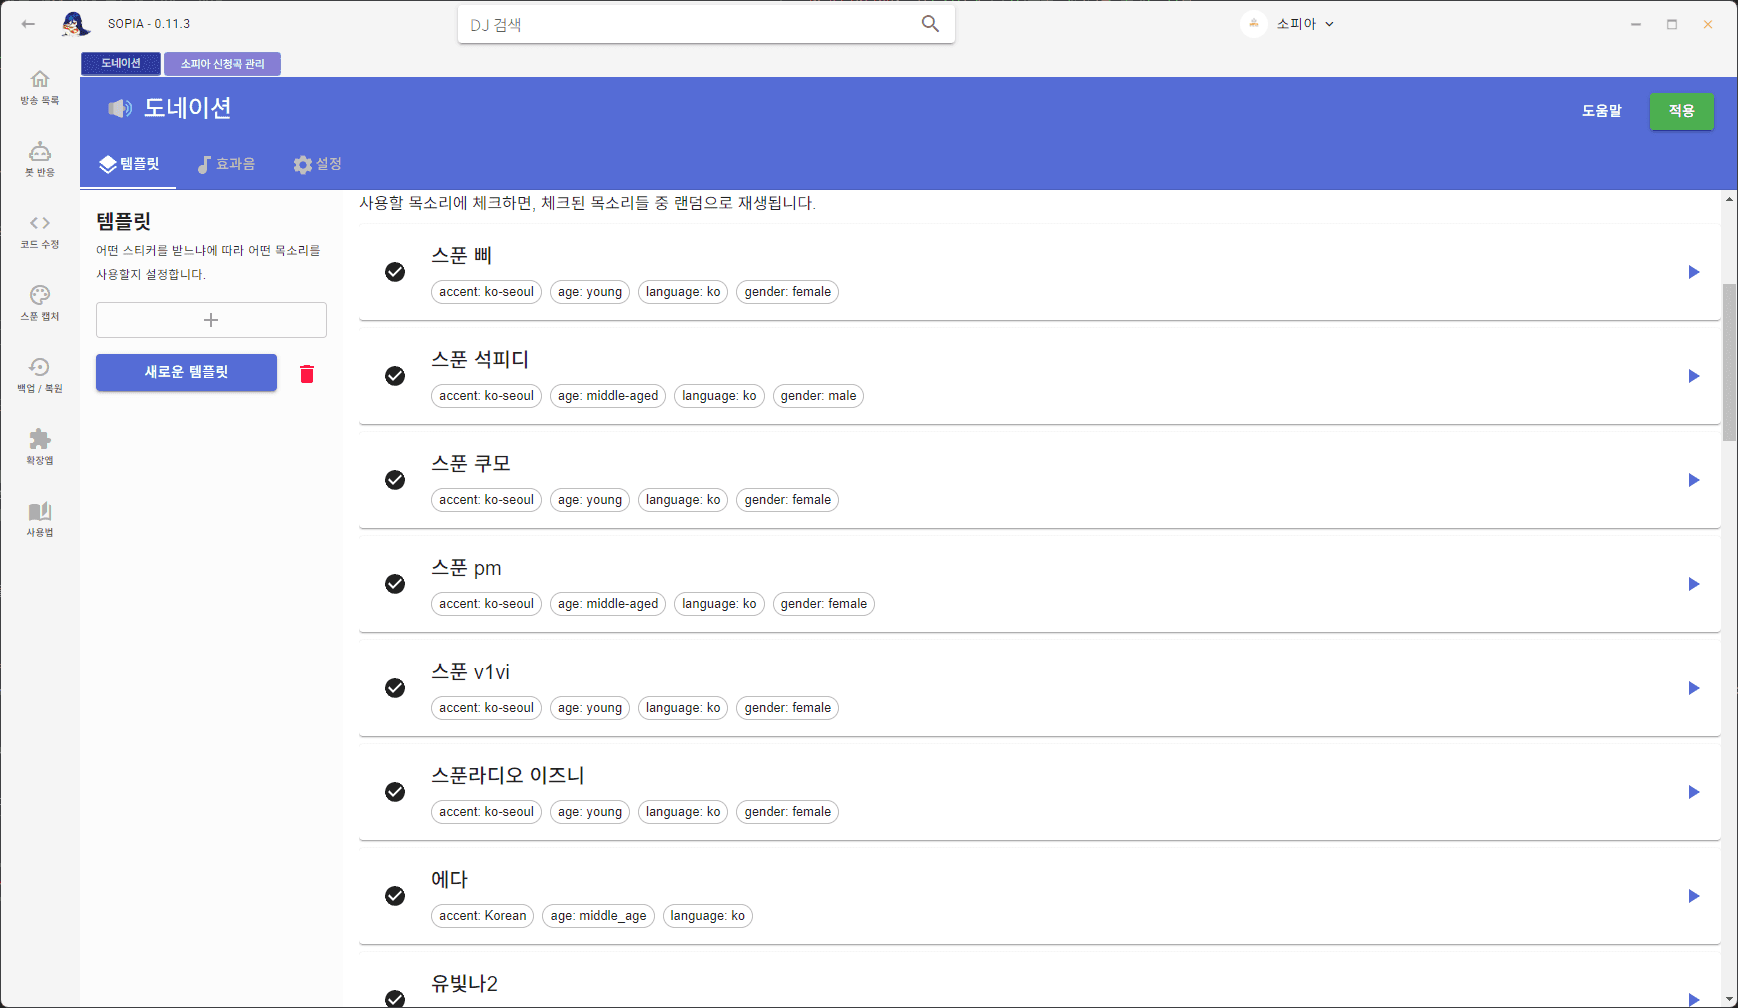Open 코드 수정 code editor icon
1738x1008 pixels.
click(x=40, y=224)
